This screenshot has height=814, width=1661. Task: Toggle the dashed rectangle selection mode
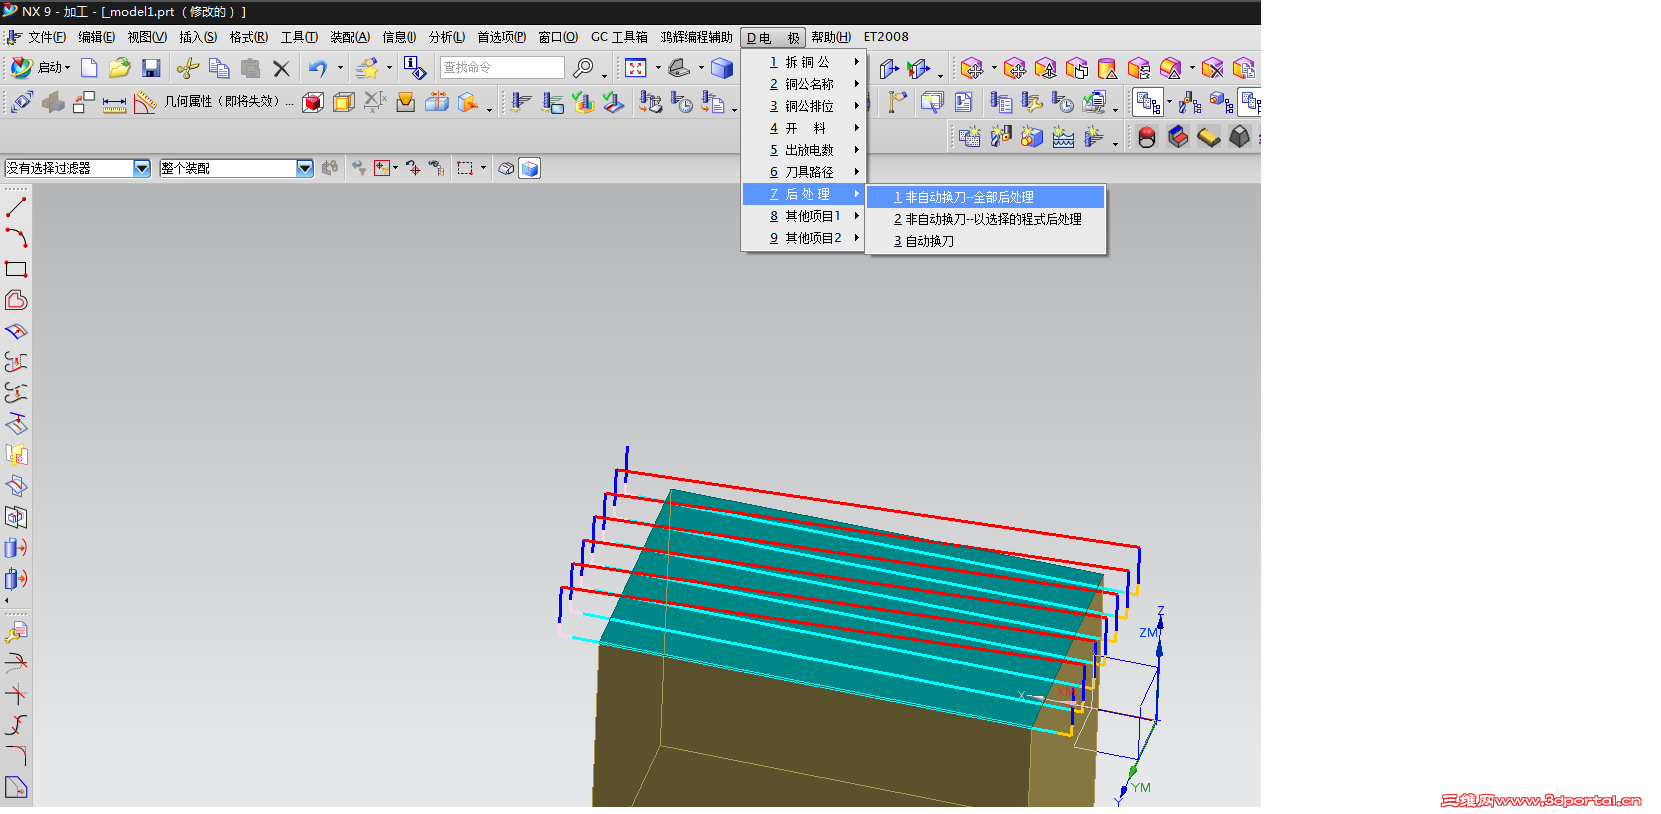click(x=465, y=168)
